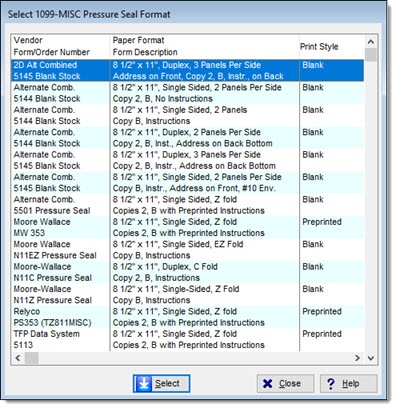Click the Select button
396x408 pixels.
coord(162,383)
